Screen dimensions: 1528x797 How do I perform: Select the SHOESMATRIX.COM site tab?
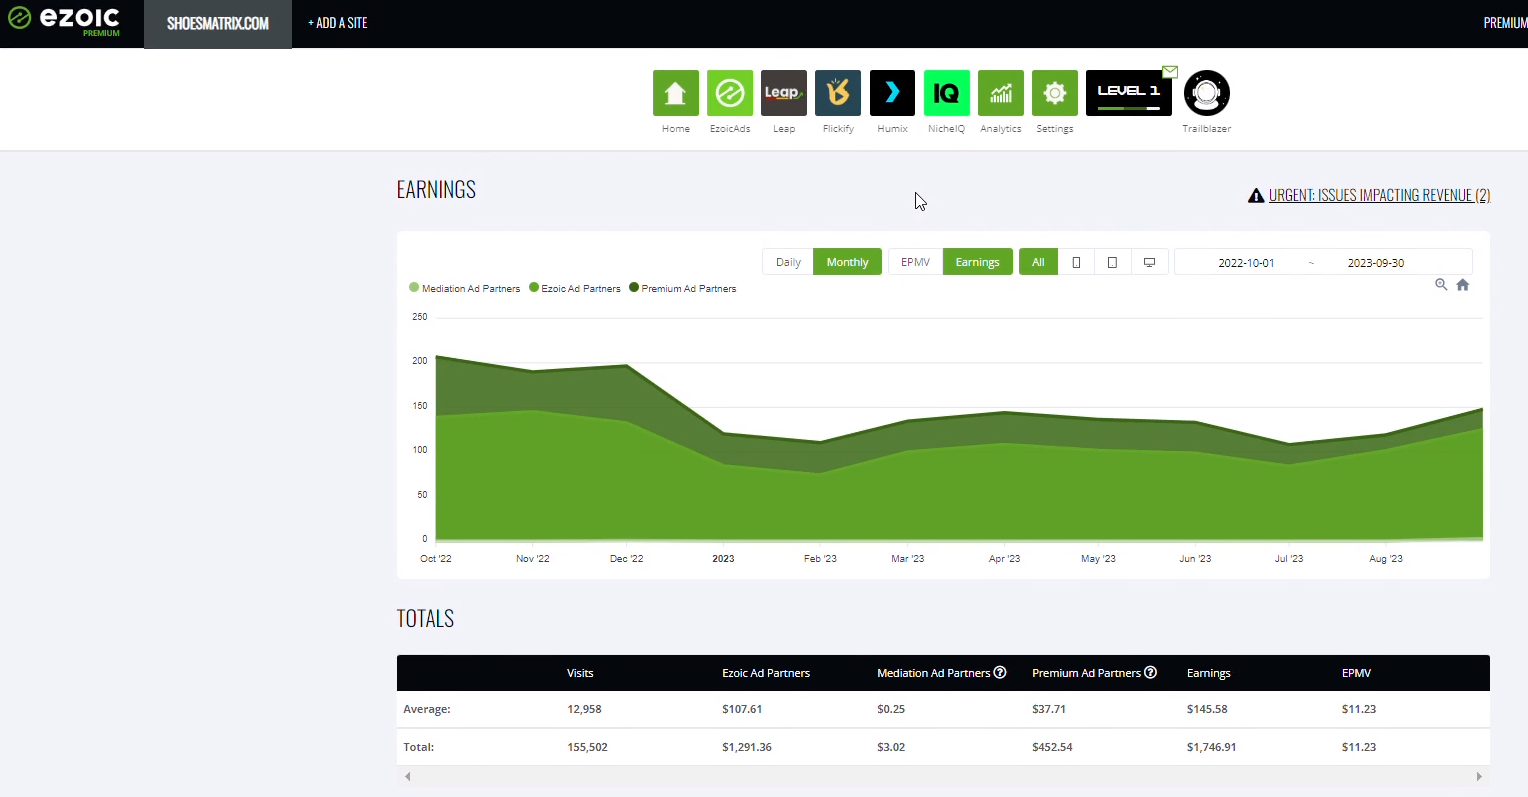[x=218, y=24]
